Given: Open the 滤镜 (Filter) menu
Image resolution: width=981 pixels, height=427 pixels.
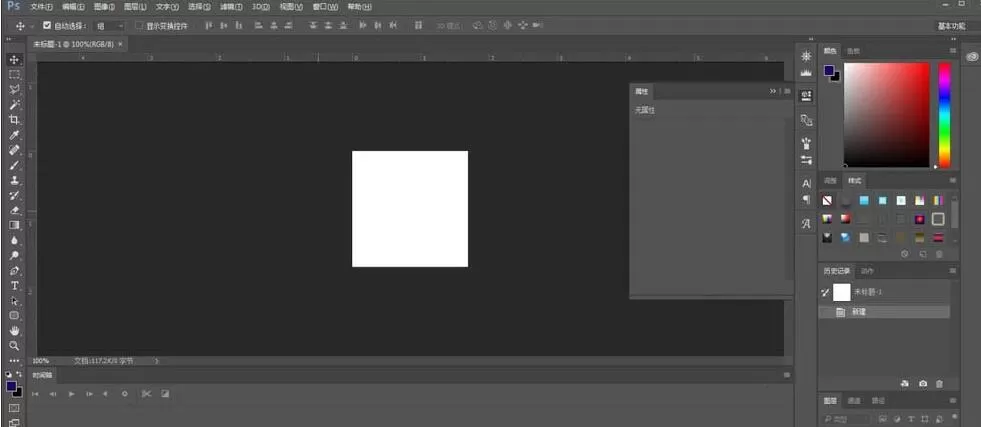Looking at the screenshot, I should pyautogui.click(x=231, y=7).
